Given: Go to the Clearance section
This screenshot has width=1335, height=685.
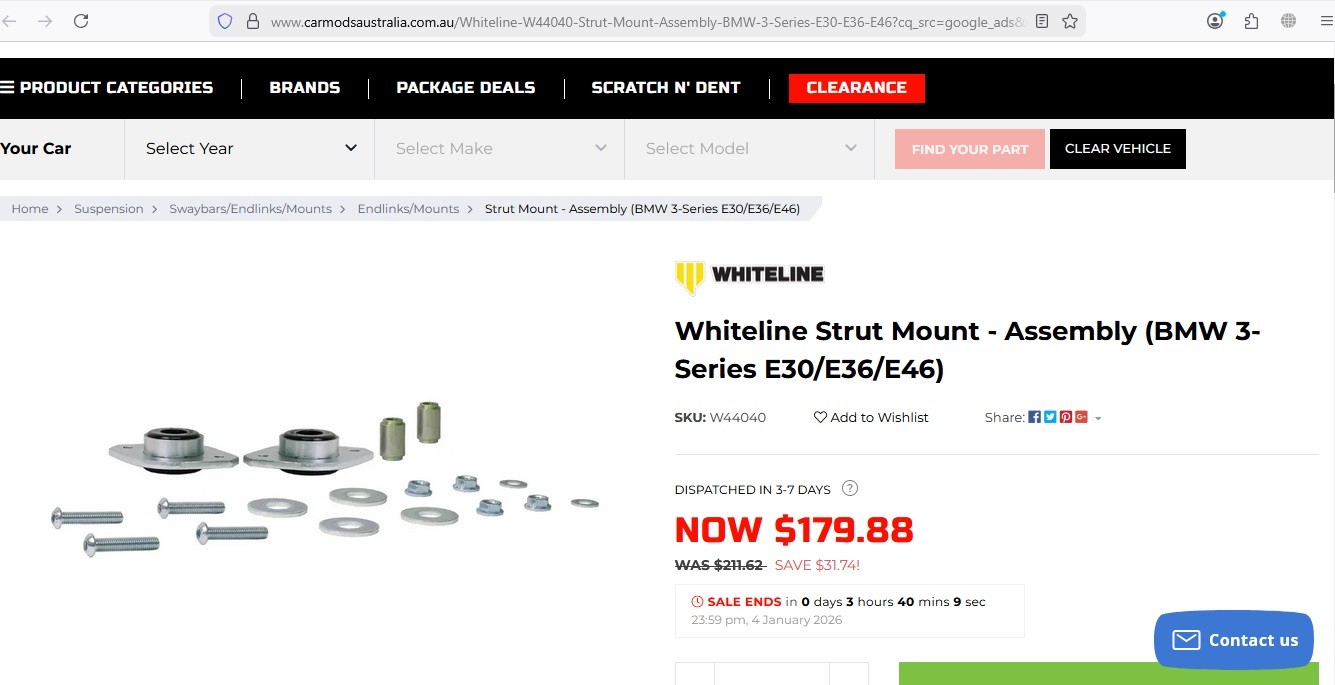Looking at the screenshot, I should click(856, 88).
